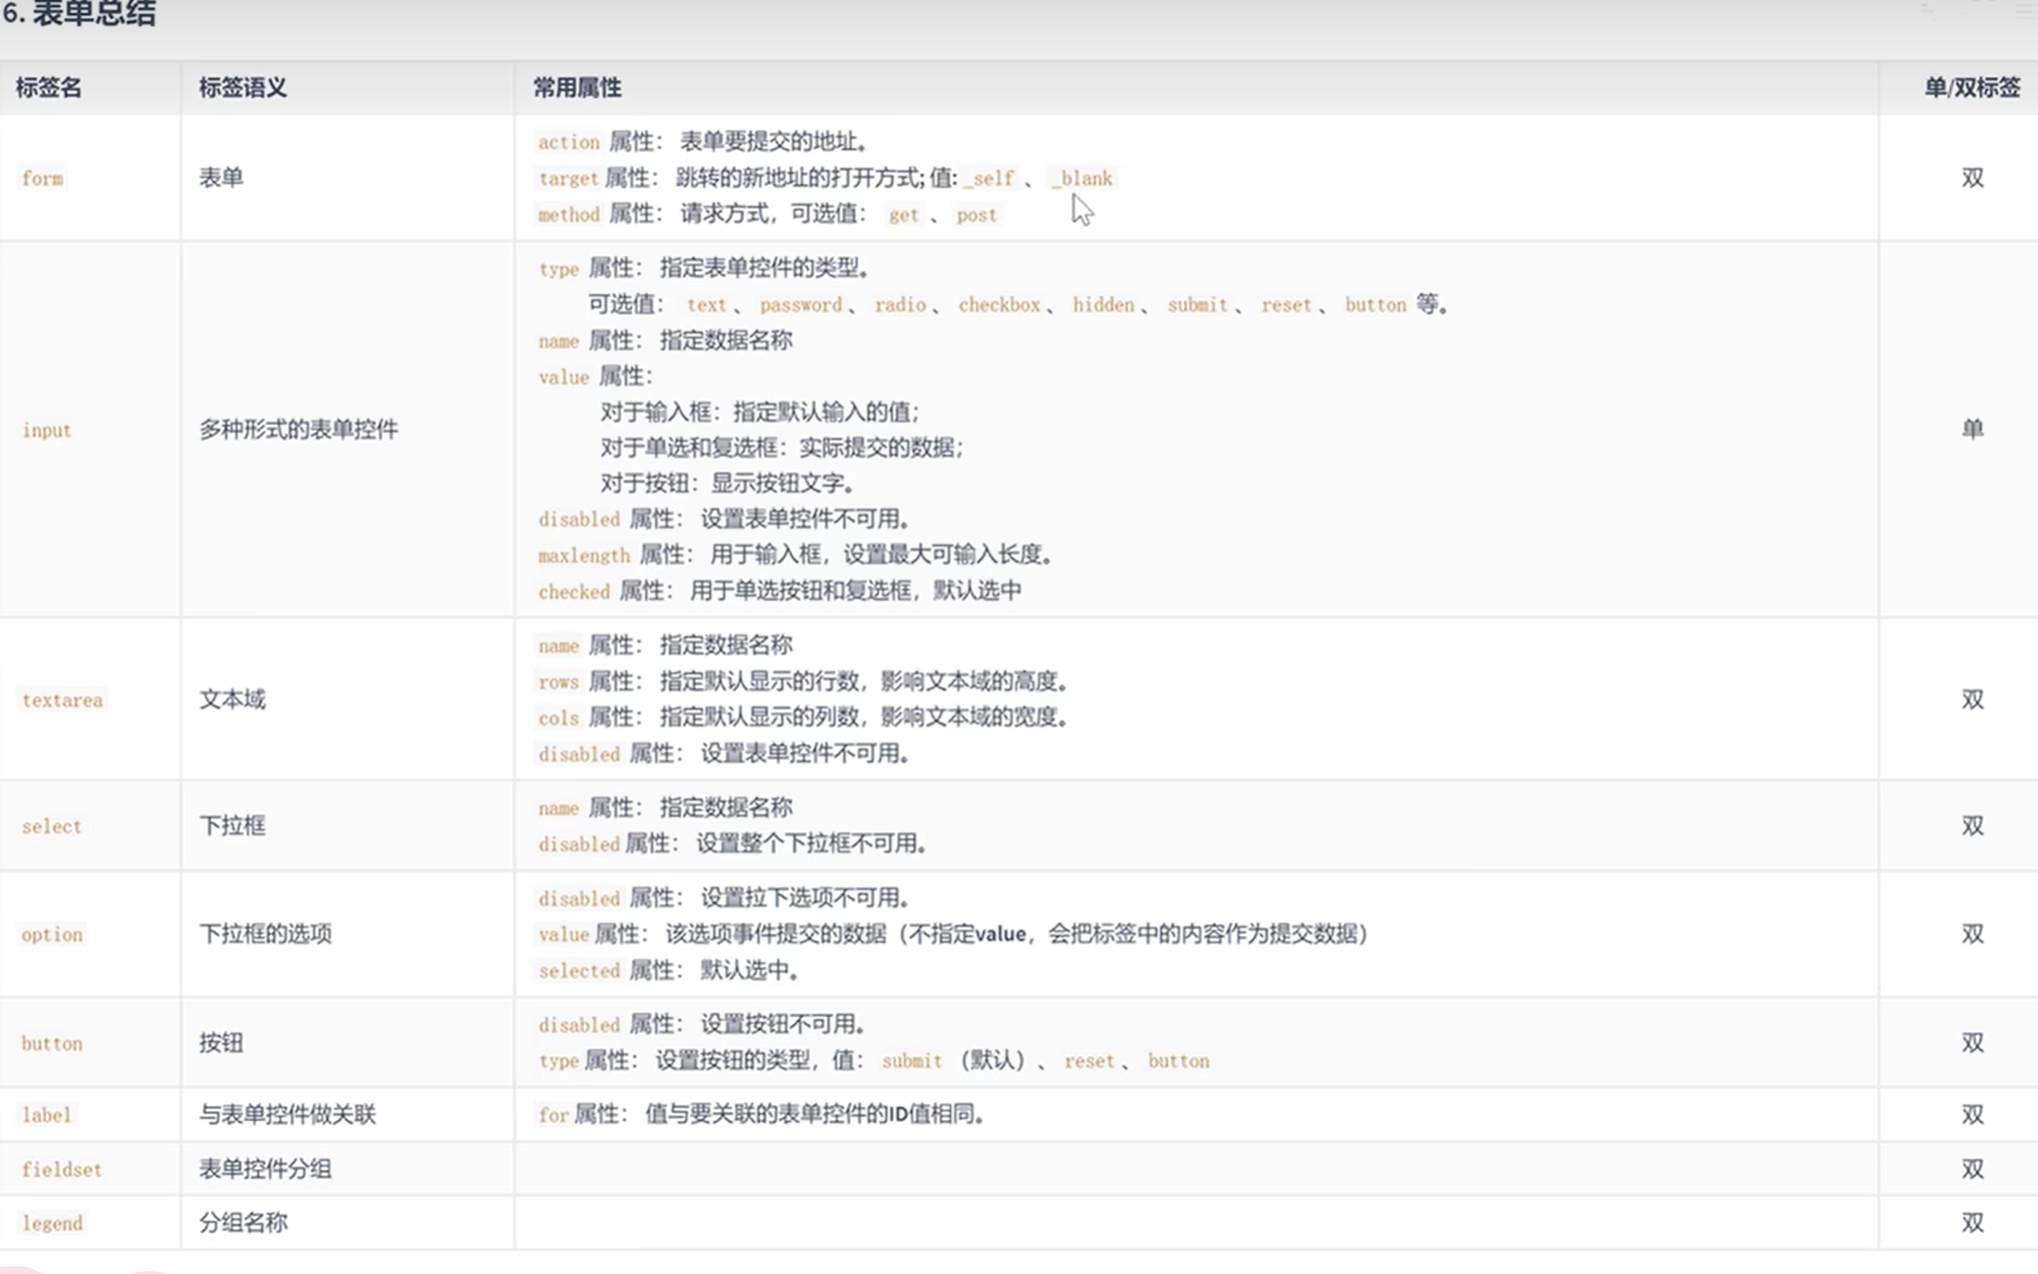
Task: Click the "fieldset" tag name
Action: (x=62, y=1169)
